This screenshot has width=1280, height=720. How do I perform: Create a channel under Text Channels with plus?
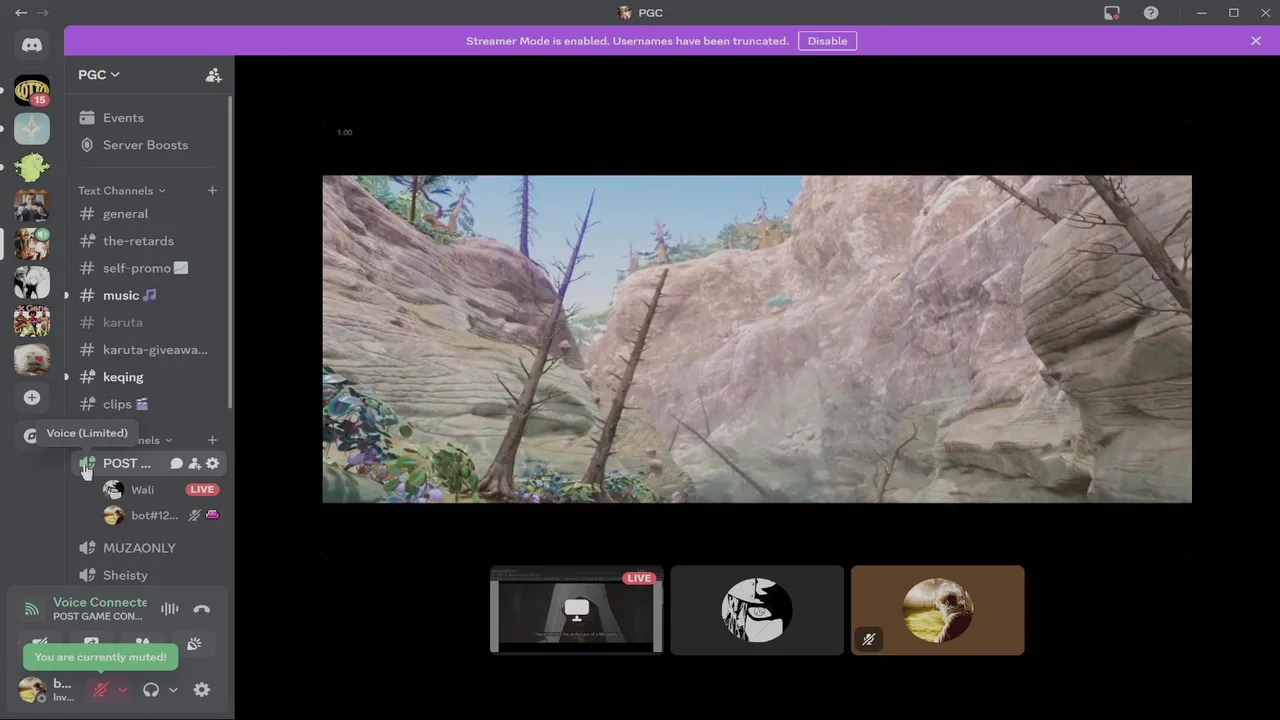click(x=212, y=191)
